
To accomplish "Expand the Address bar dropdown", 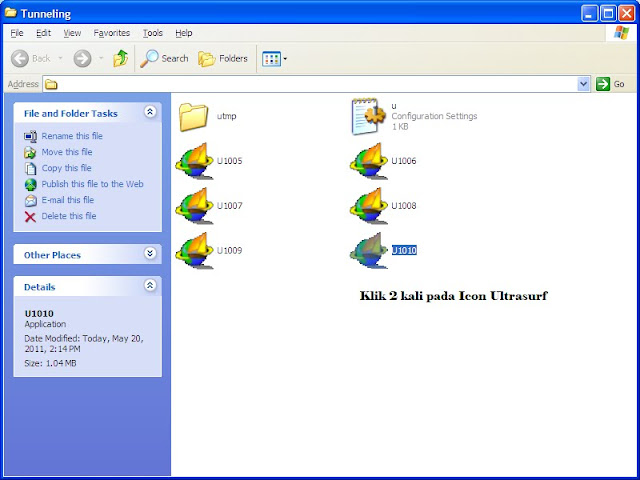I will tap(584, 84).
